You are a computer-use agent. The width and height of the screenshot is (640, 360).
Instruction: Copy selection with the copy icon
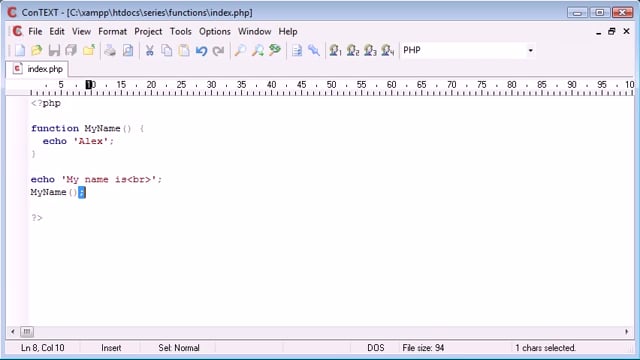click(167, 50)
